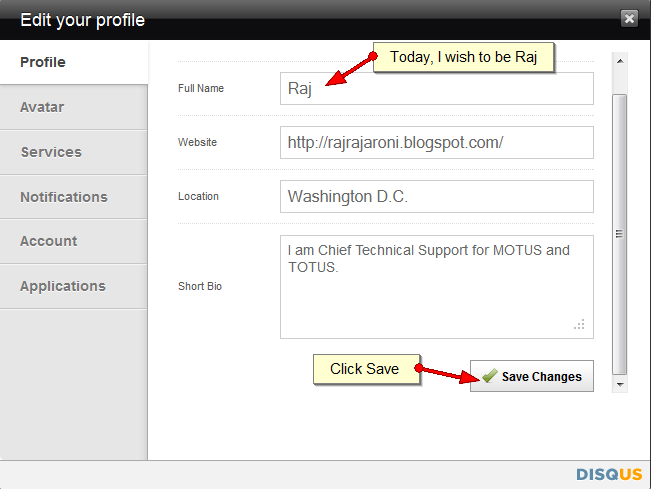The image size is (651, 489).
Task: Click into the Website URL field
Action: coord(437,142)
